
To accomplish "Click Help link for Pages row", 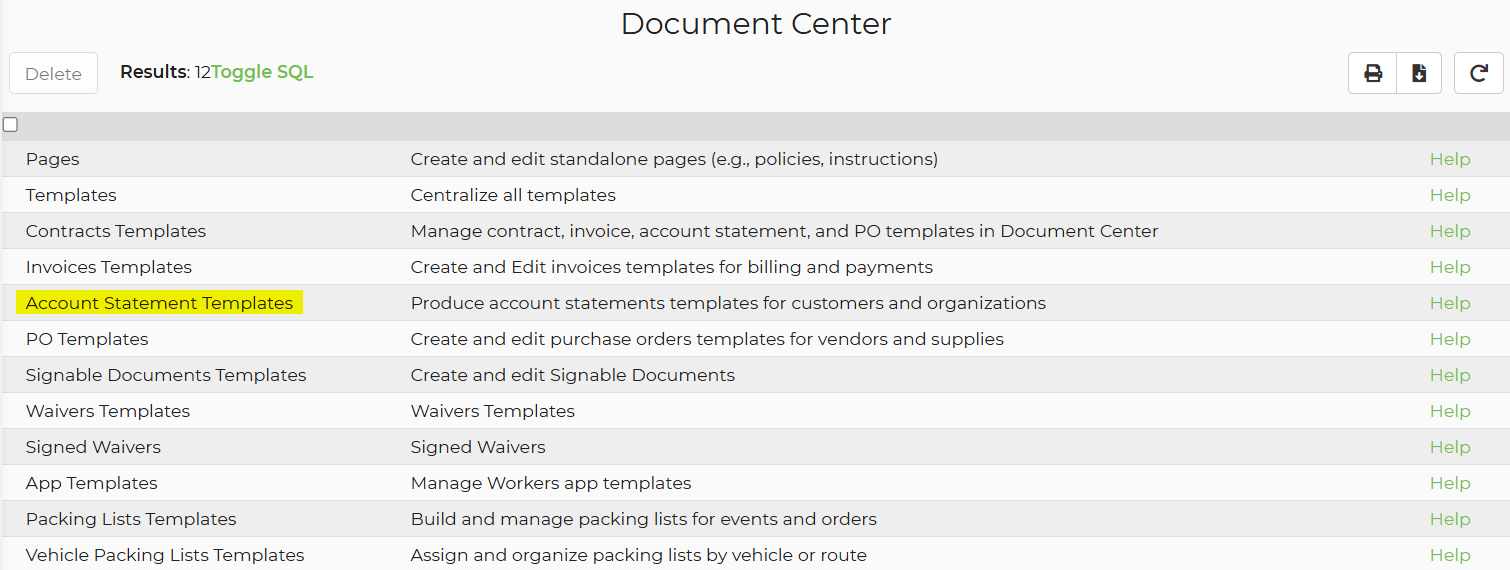I will [x=1449, y=159].
